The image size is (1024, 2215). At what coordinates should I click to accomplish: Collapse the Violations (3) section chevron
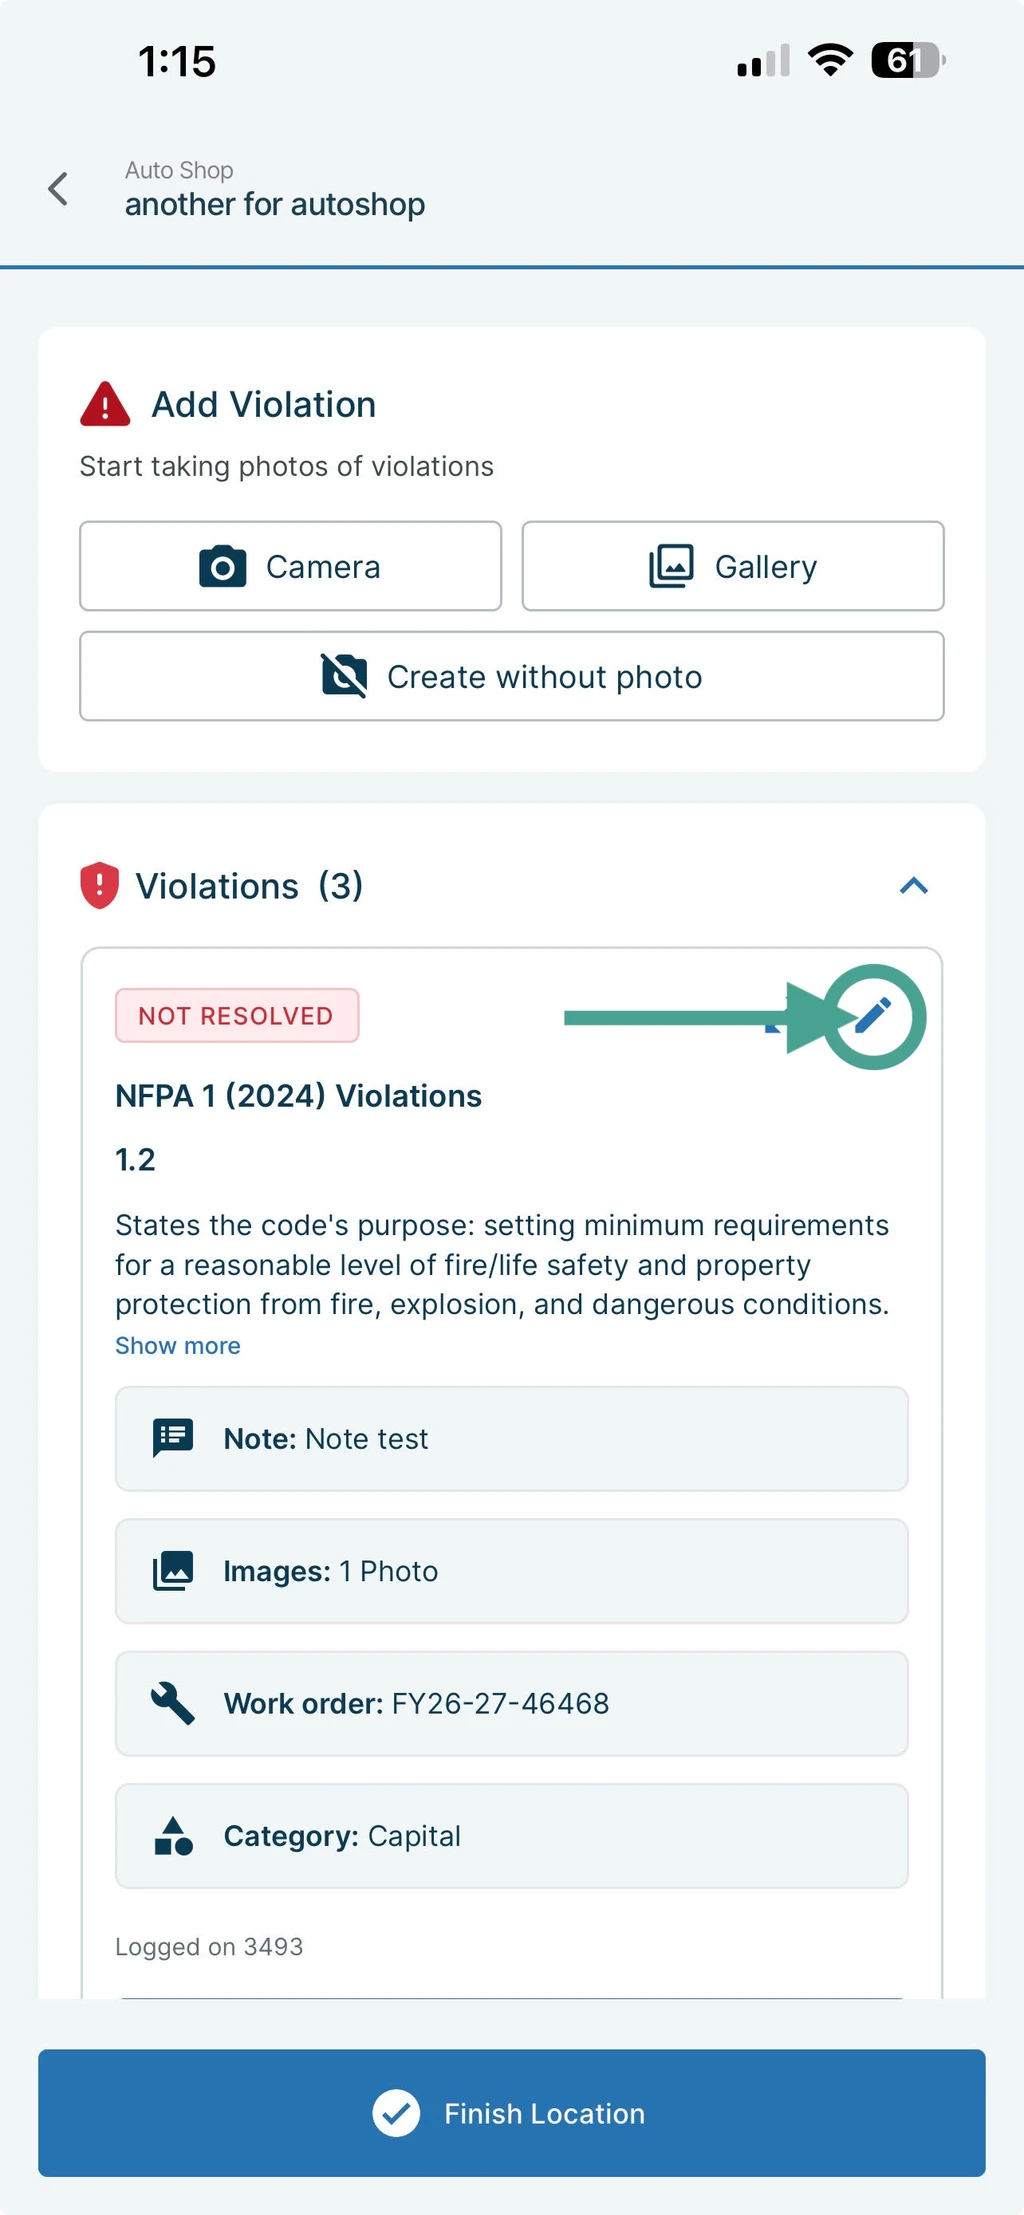(914, 885)
